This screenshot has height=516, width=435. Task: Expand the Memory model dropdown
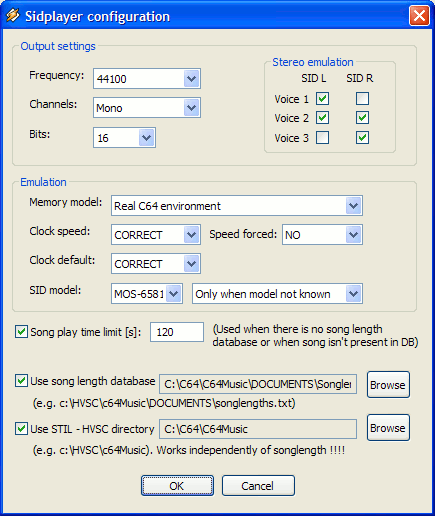(237, 206)
